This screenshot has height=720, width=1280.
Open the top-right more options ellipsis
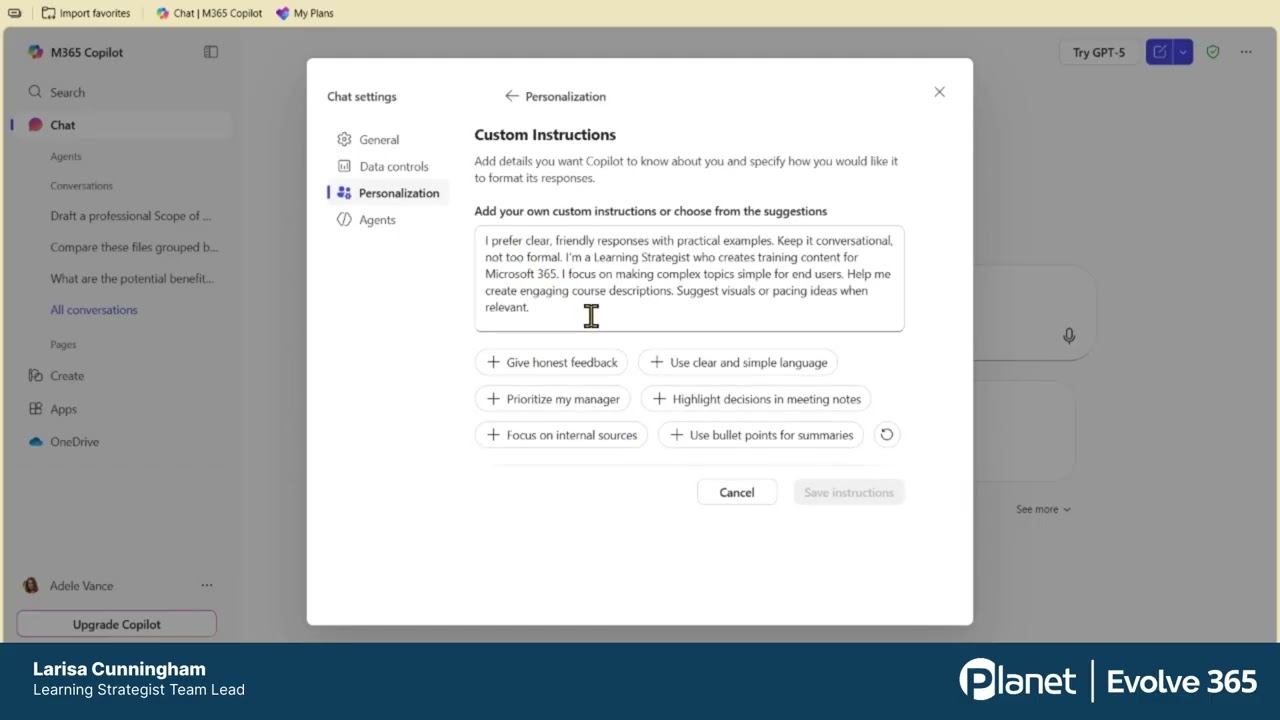click(x=1246, y=52)
